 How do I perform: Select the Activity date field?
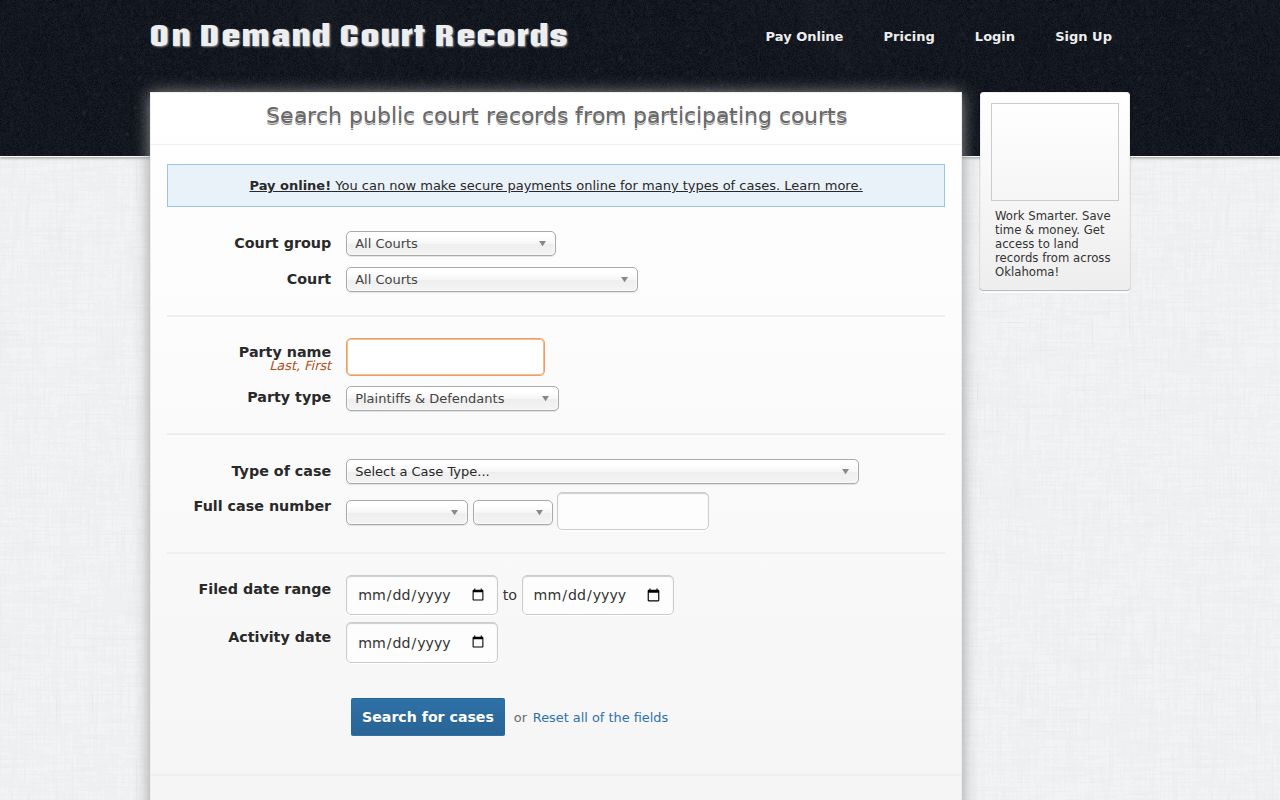422,643
